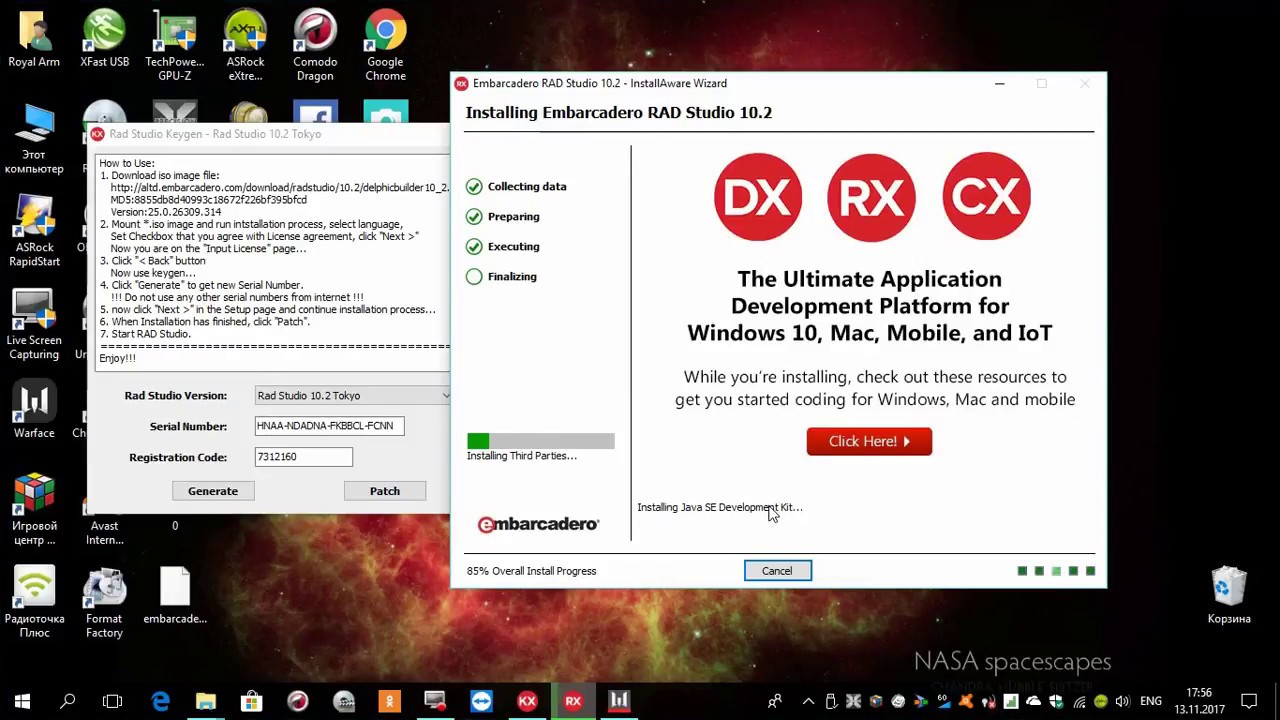Select the Google Chrome desktop shortcut
The height and width of the screenshot is (720, 1280).
click(385, 45)
